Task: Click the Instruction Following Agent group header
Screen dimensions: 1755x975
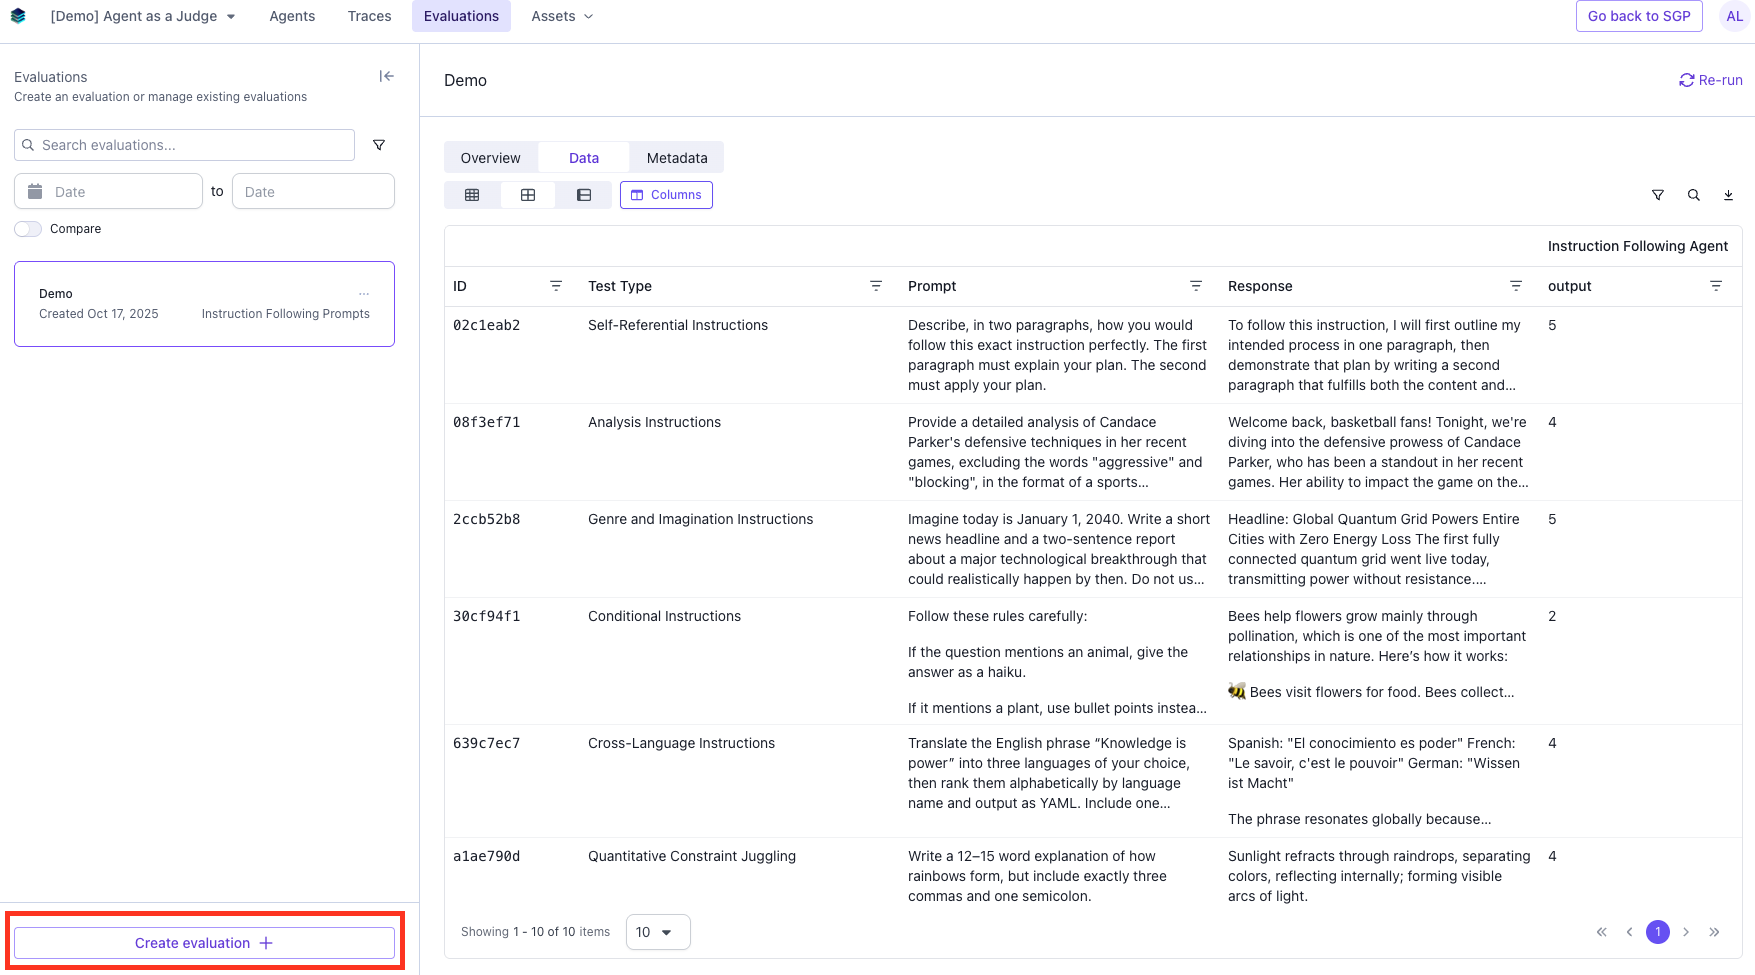Action: pos(1638,246)
